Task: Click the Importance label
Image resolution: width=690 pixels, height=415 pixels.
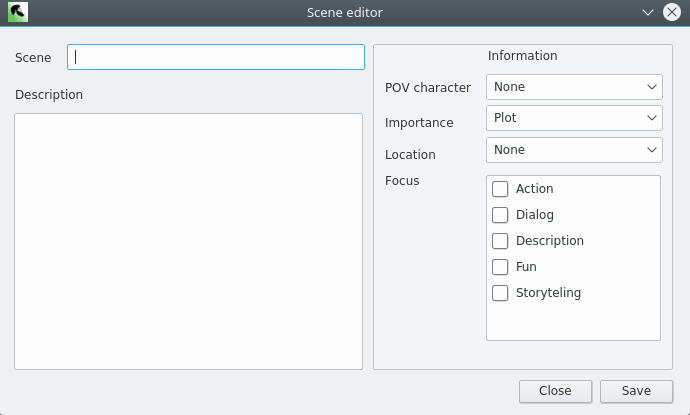Action: point(419,122)
